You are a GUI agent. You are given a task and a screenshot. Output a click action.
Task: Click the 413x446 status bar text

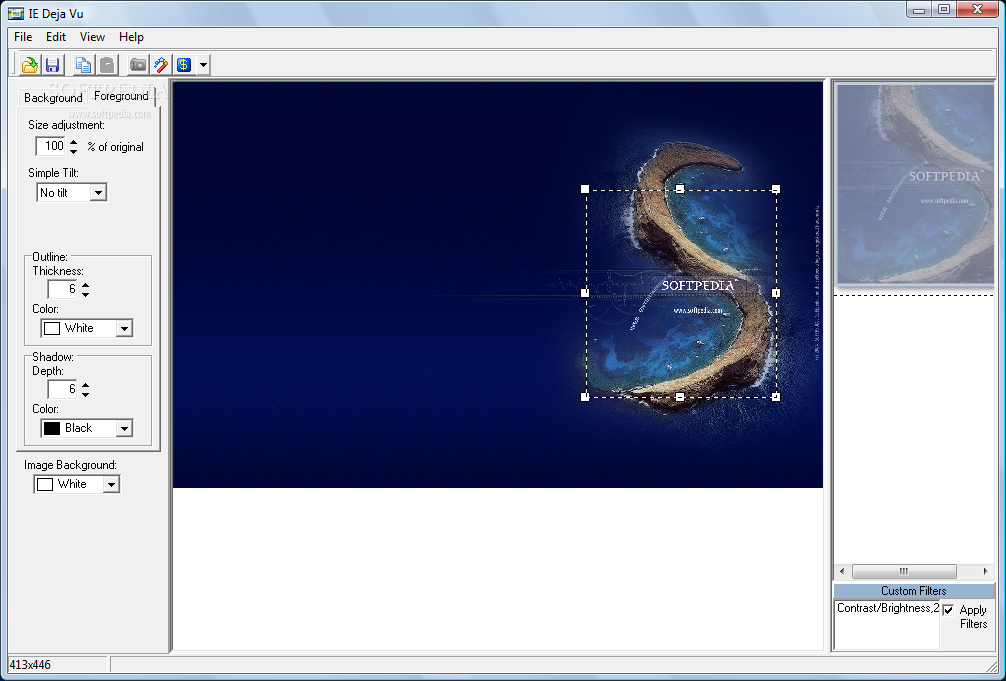point(30,665)
